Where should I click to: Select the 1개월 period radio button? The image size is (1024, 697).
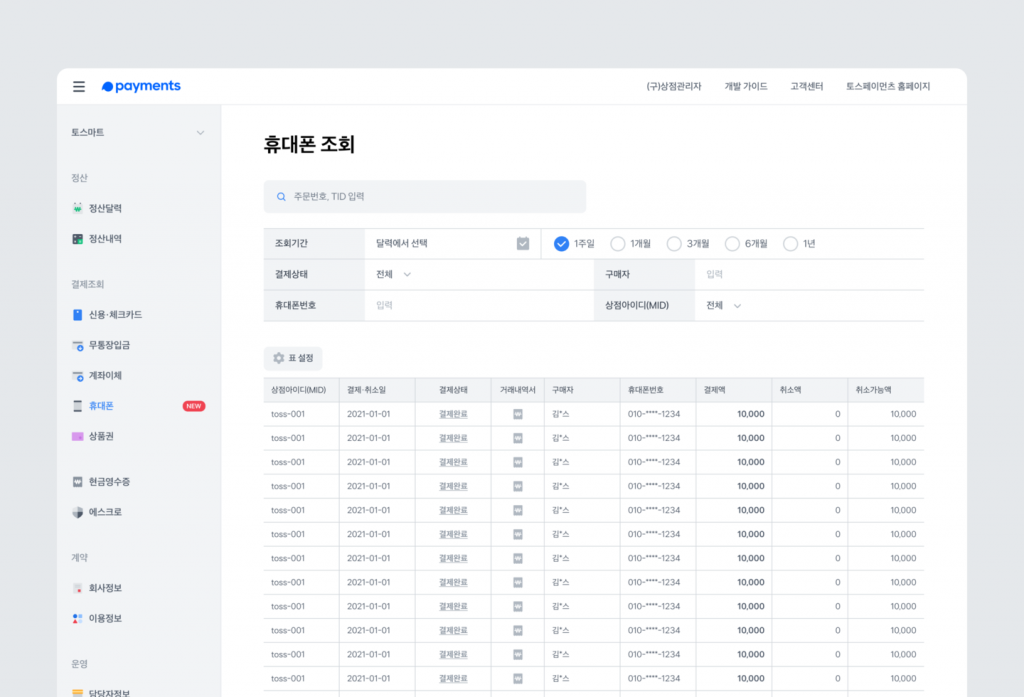pos(618,244)
